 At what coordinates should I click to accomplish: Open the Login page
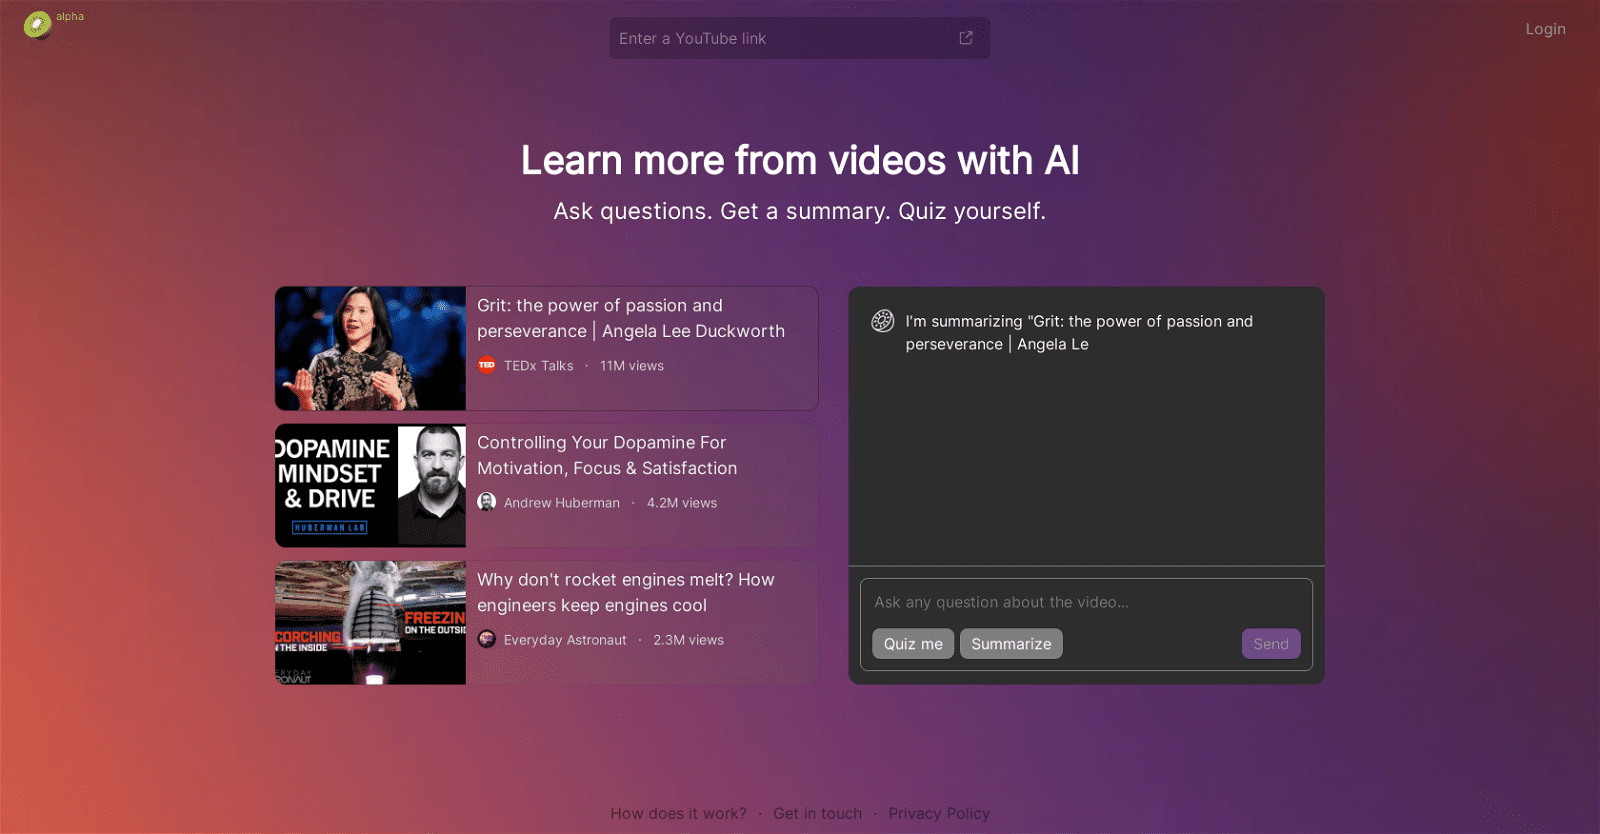1545,29
